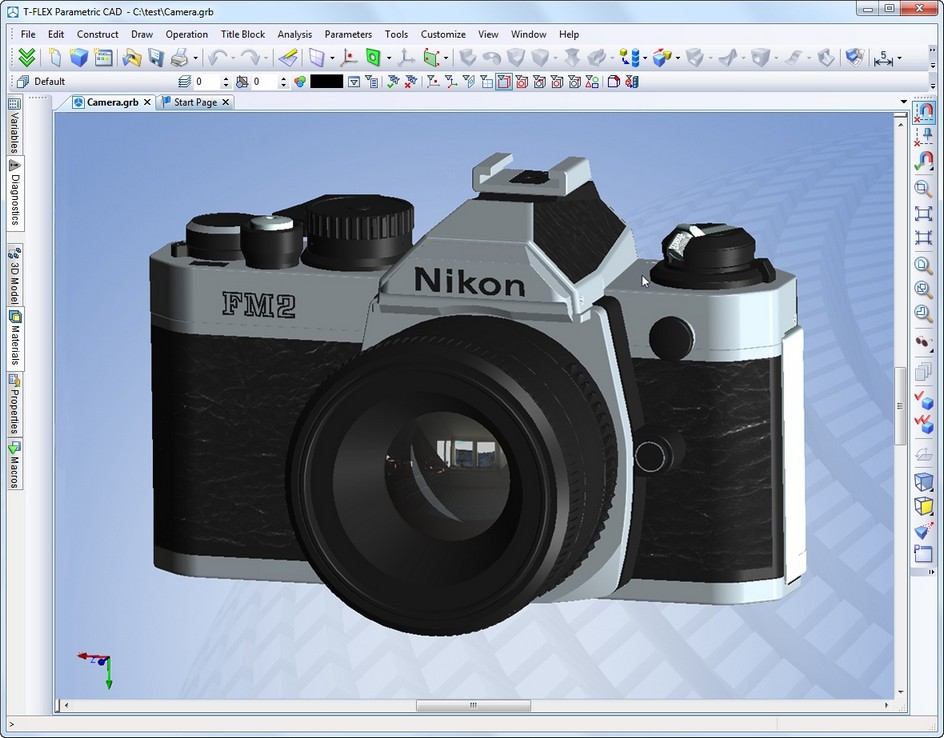Viewport: 944px width, 738px height.
Task: Click the Save document icon
Action: [x=156, y=58]
